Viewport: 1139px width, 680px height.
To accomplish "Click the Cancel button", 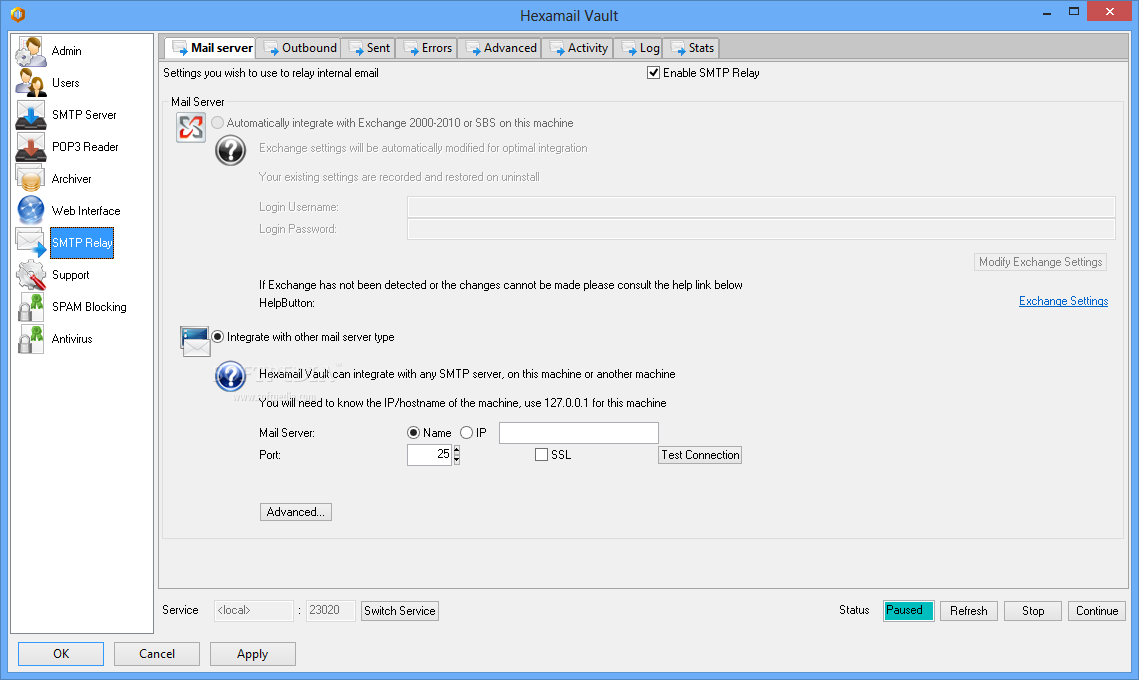I will [x=157, y=654].
